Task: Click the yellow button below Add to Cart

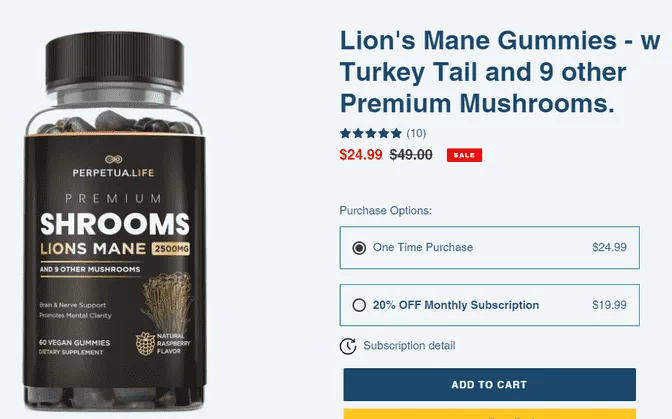Action: click(x=489, y=413)
